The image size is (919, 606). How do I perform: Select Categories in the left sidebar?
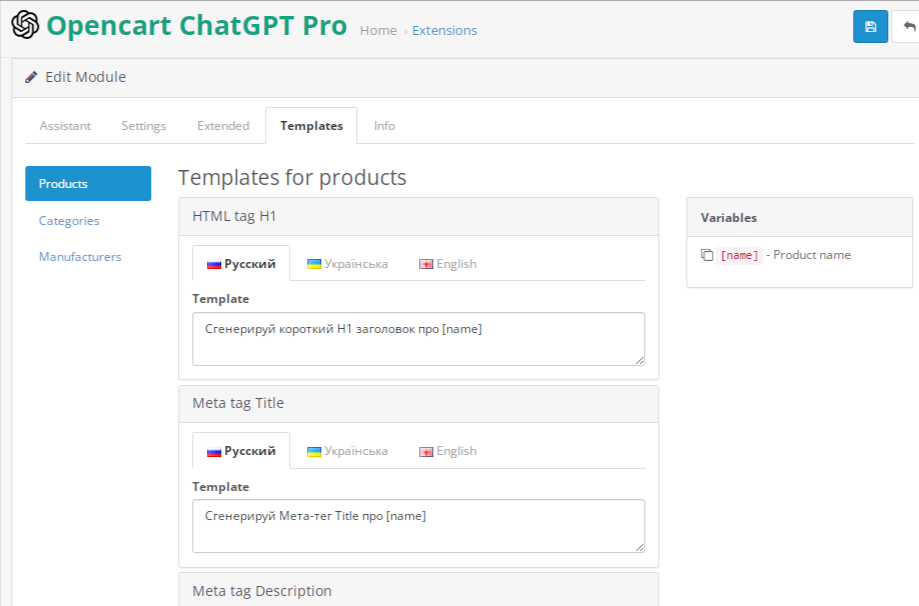[x=68, y=220]
